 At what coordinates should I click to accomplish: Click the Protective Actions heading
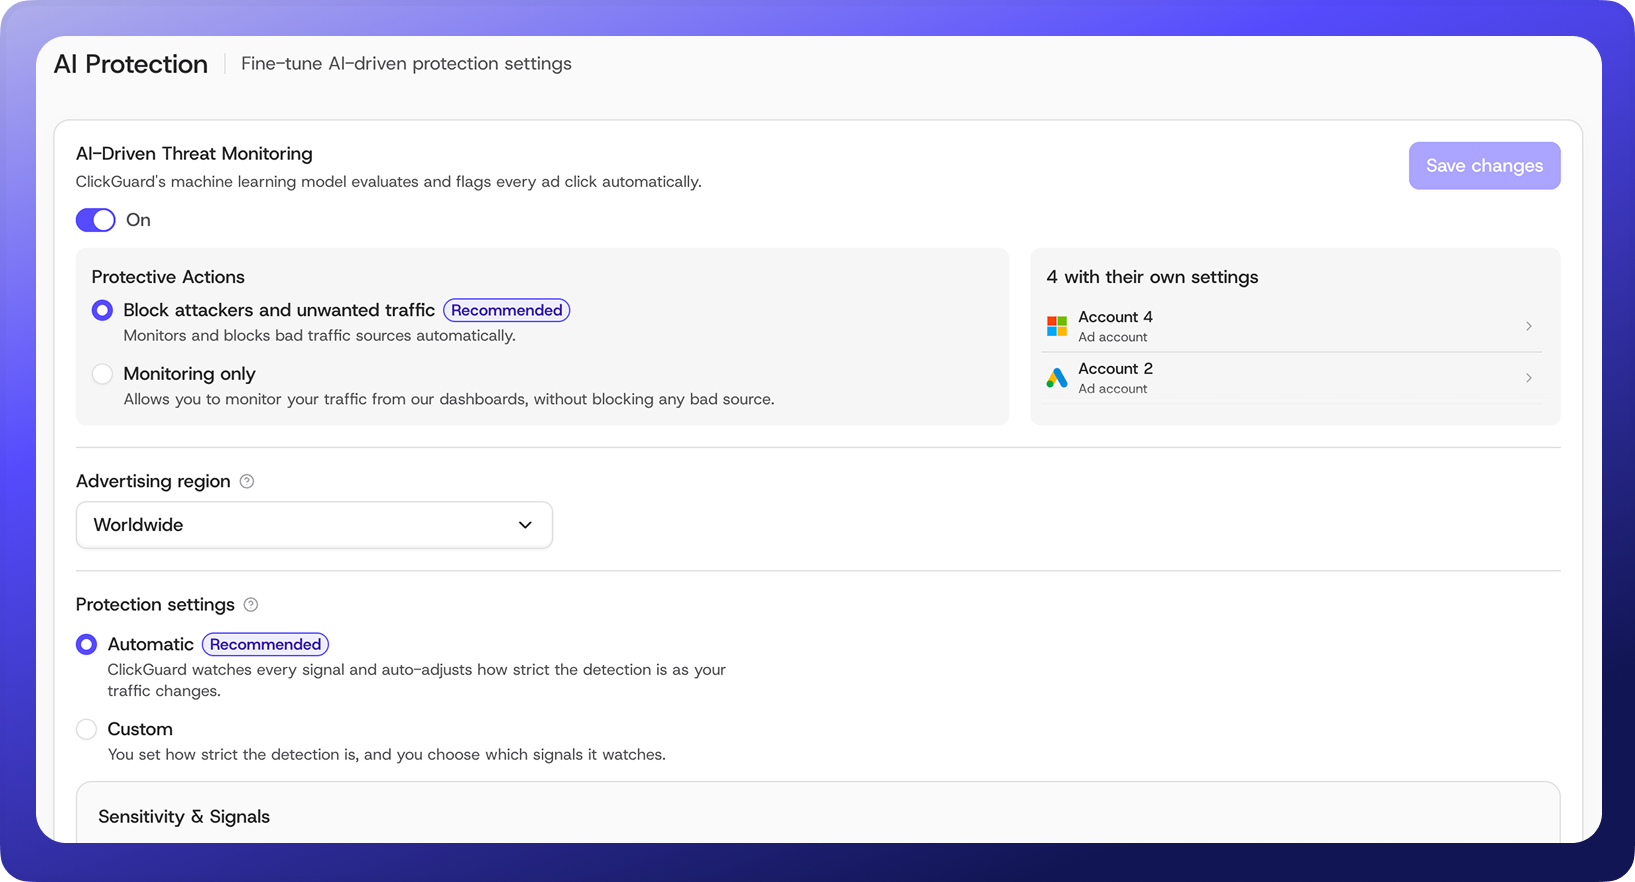click(x=168, y=277)
